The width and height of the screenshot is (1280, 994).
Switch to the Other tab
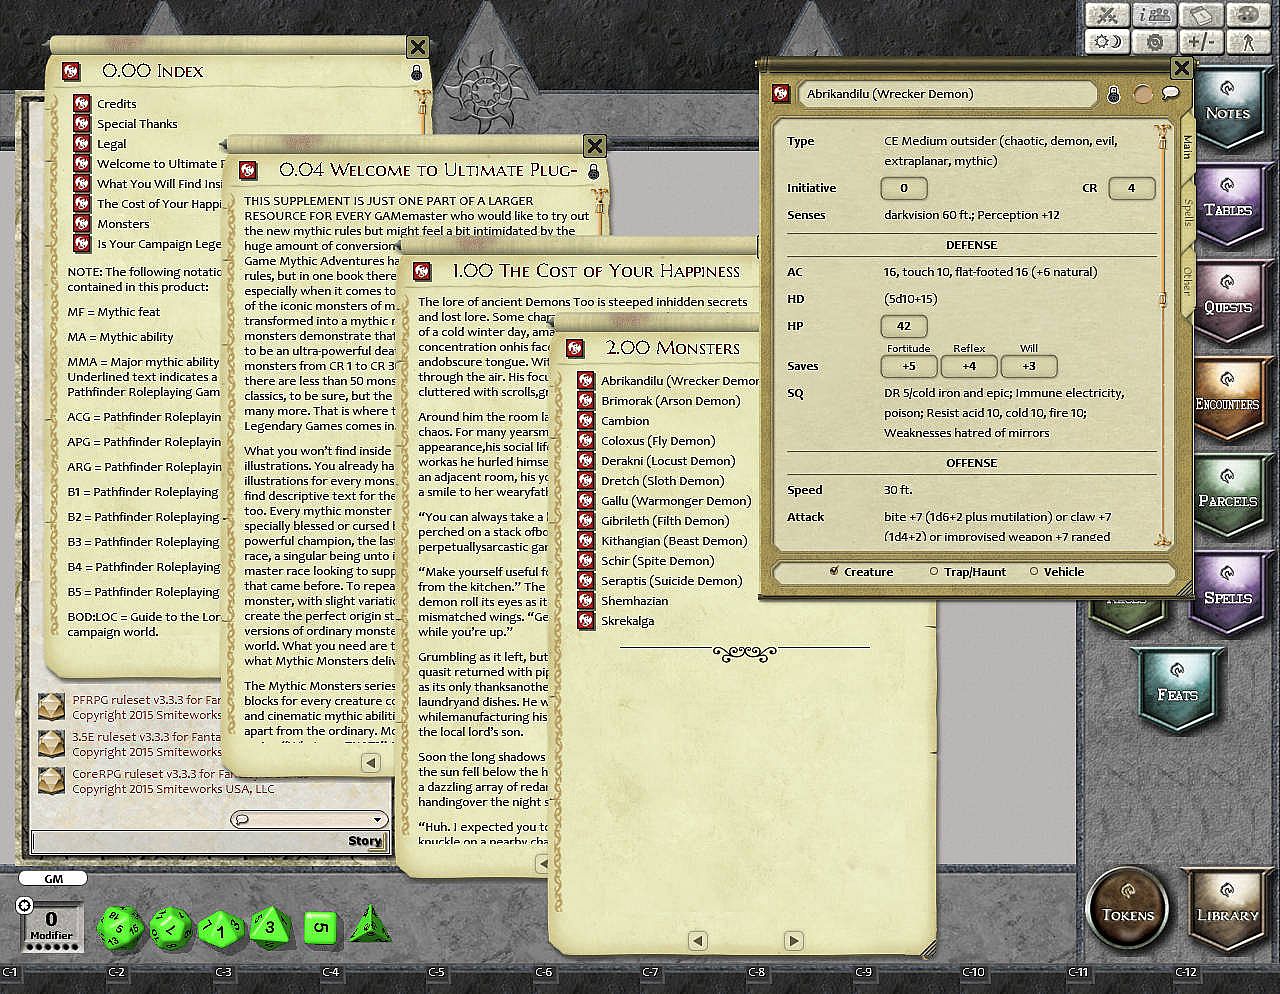pos(1188,280)
